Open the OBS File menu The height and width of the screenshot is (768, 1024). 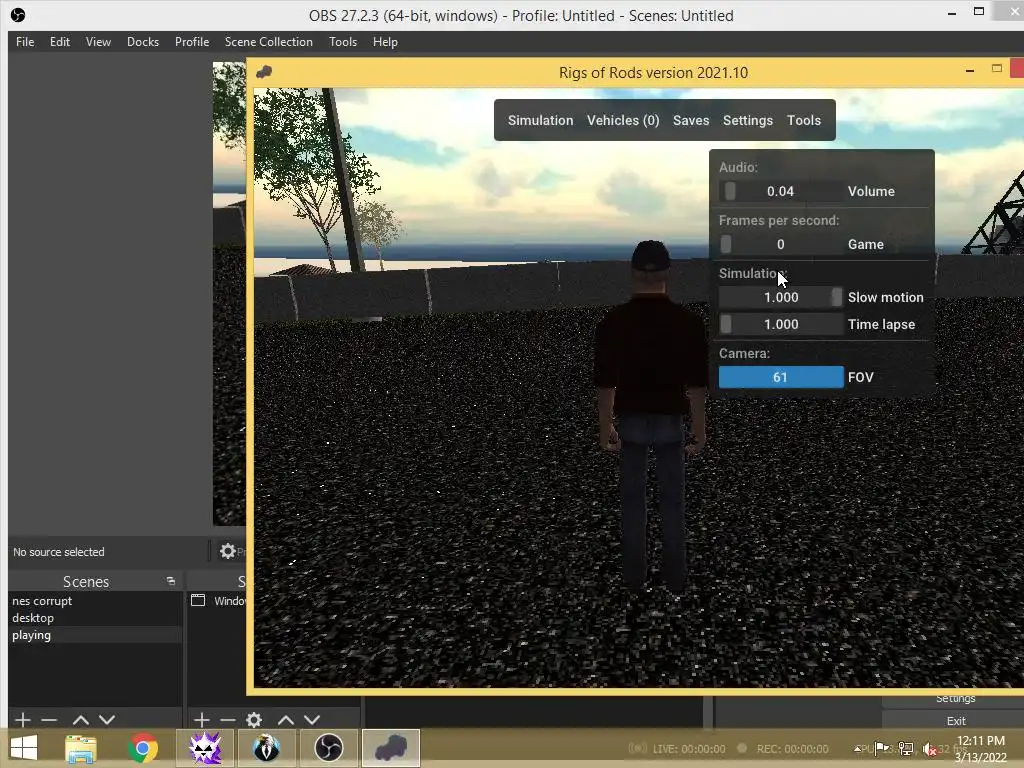tap(25, 42)
